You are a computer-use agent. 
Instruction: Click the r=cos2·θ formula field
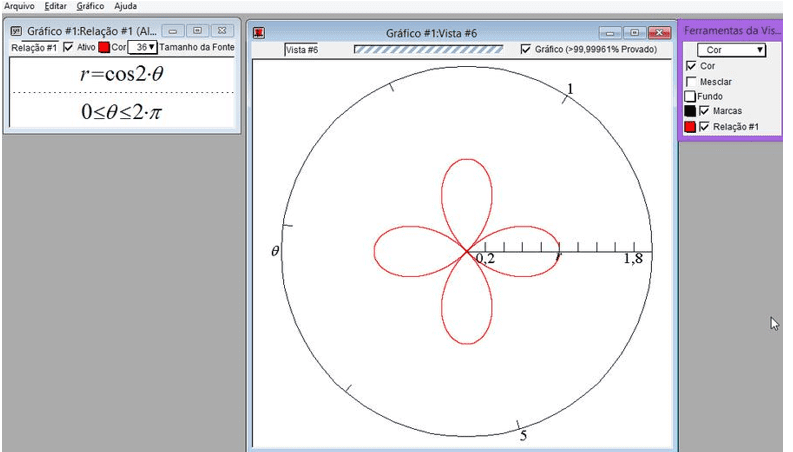tap(122, 74)
